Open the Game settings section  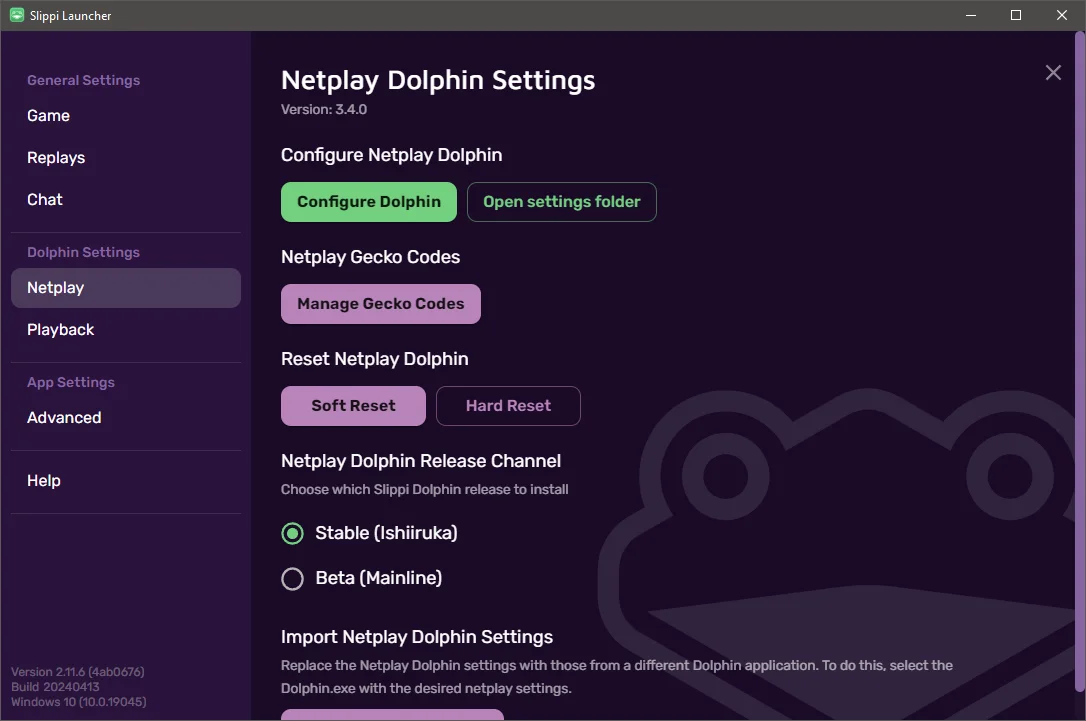tap(48, 115)
